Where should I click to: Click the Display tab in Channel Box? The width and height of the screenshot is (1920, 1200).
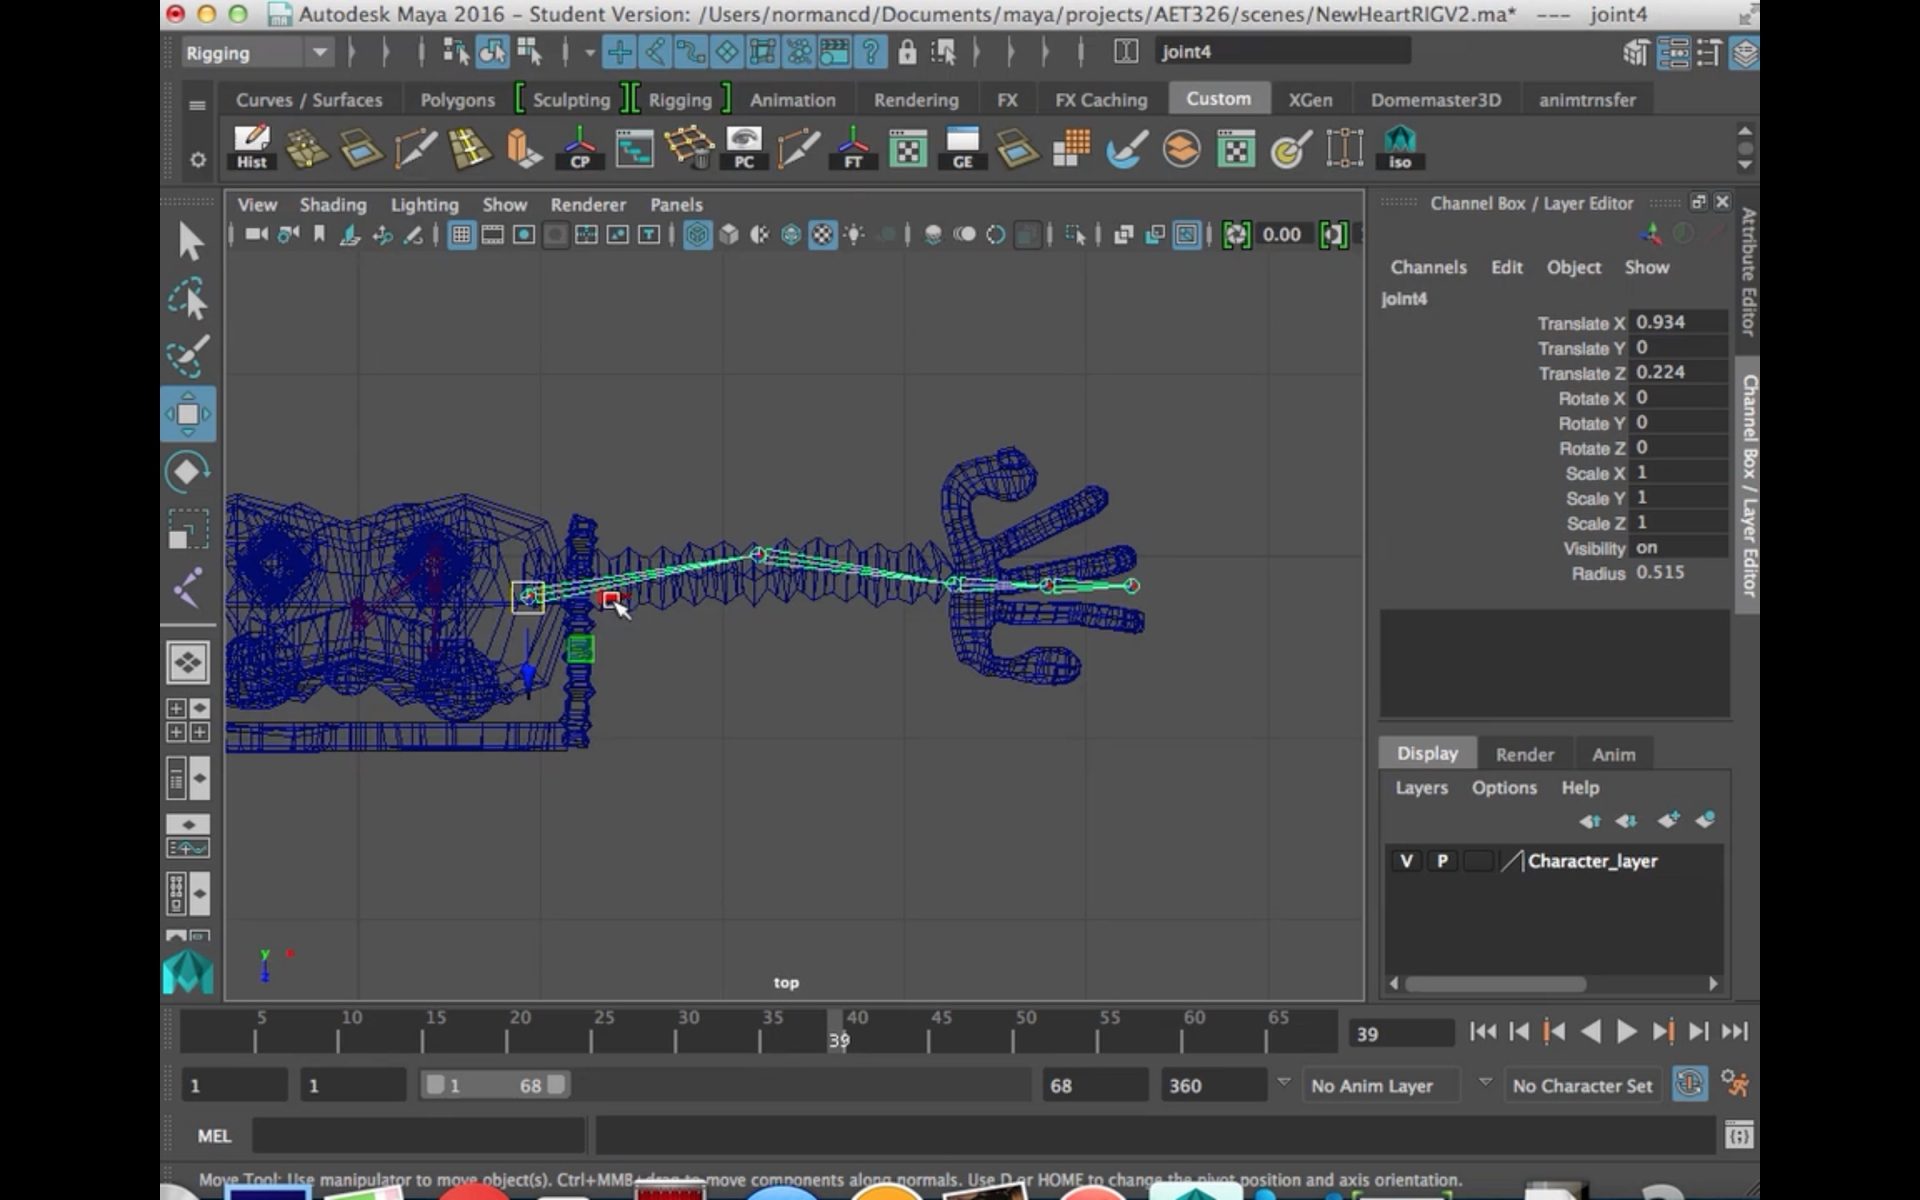[1428, 752]
